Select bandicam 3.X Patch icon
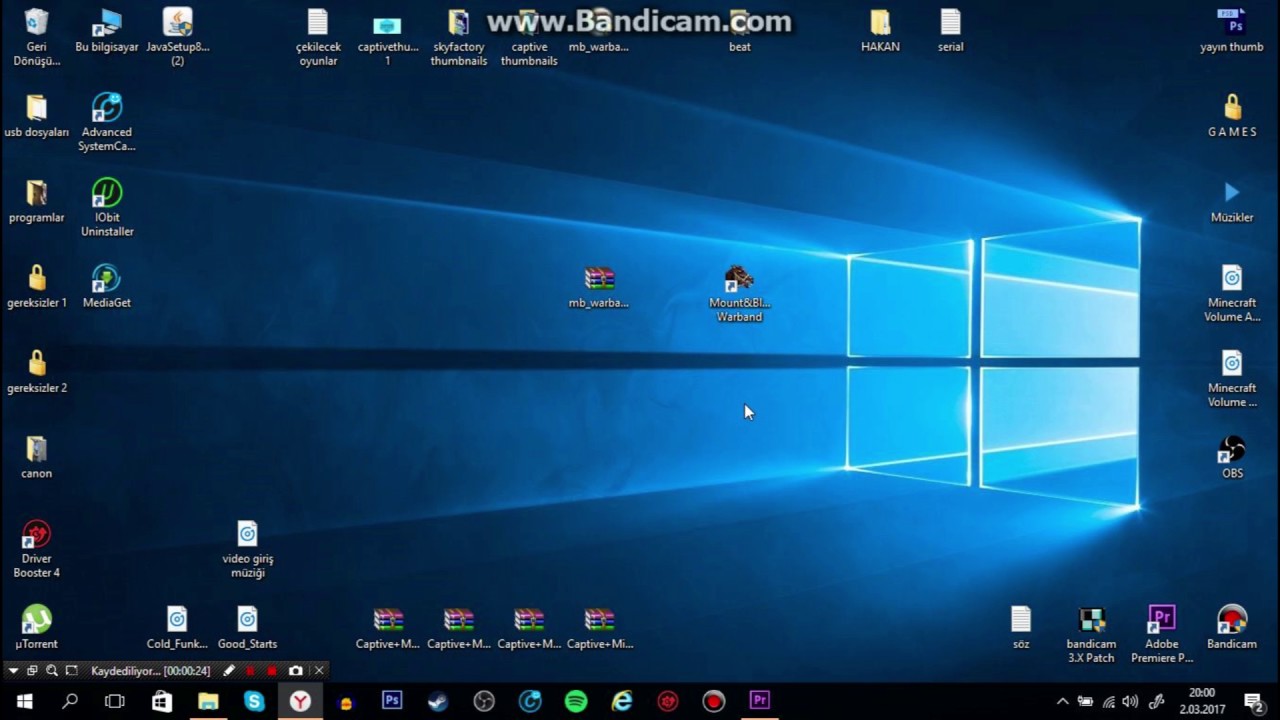The width and height of the screenshot is (1280, 720). [1091, 635]
